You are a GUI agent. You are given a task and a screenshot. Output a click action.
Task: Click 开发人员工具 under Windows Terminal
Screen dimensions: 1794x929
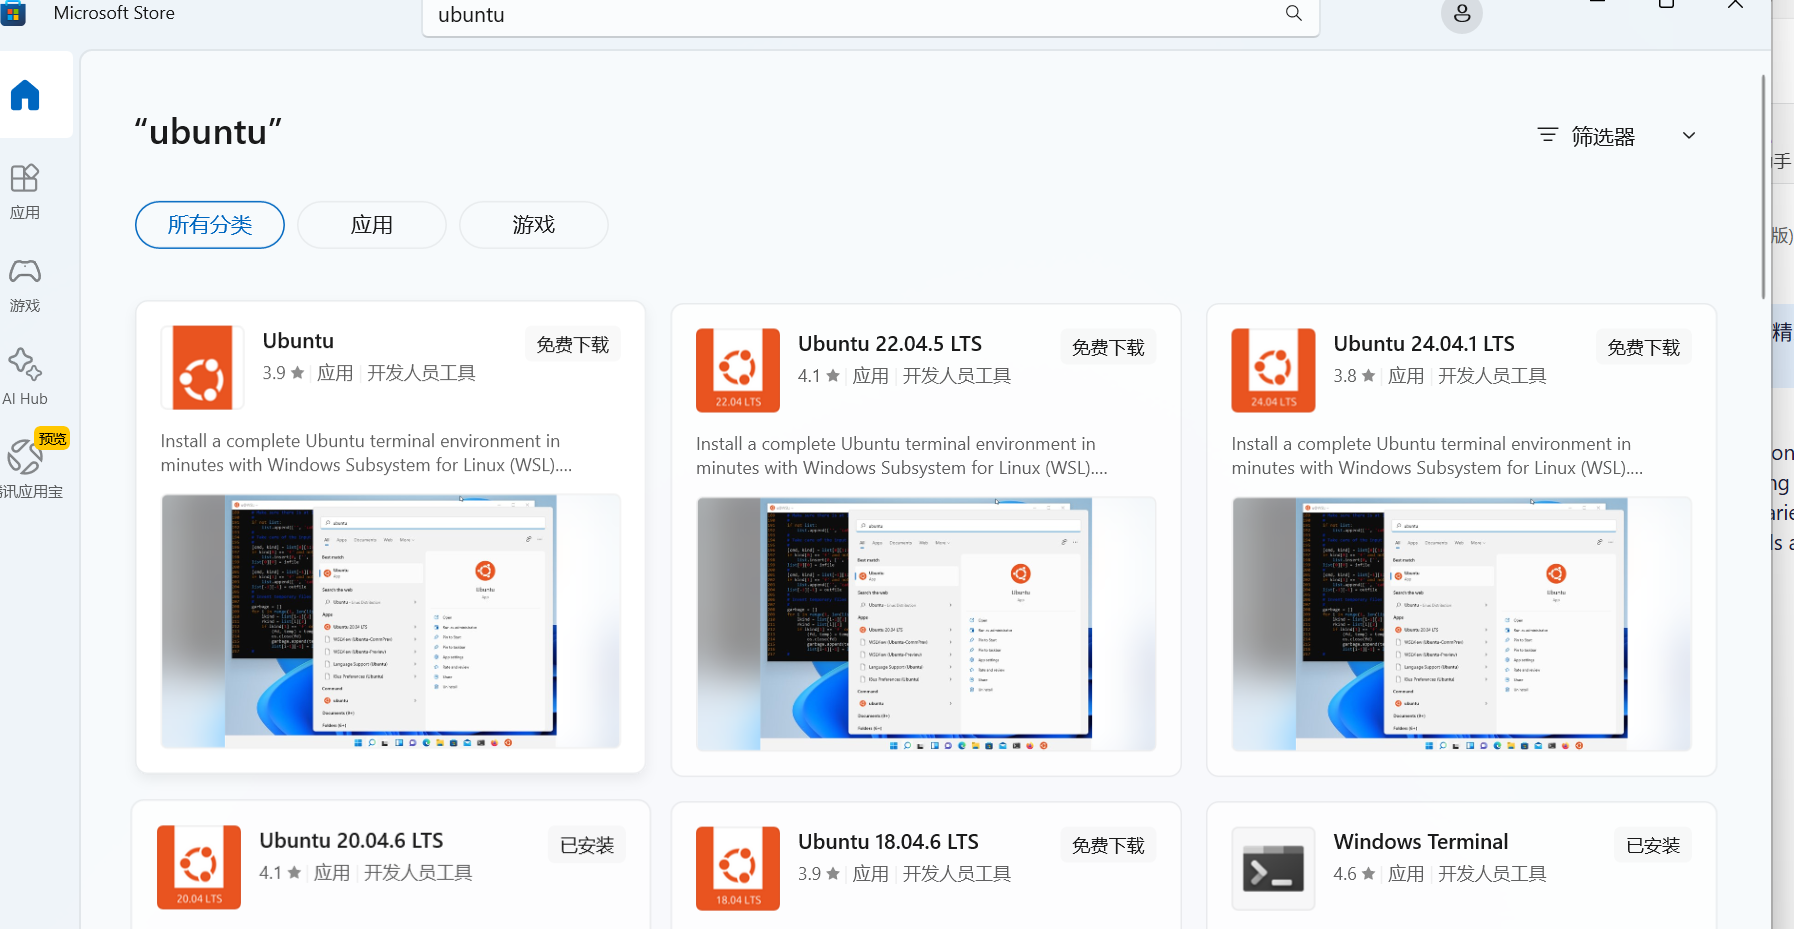[1492, 874]
